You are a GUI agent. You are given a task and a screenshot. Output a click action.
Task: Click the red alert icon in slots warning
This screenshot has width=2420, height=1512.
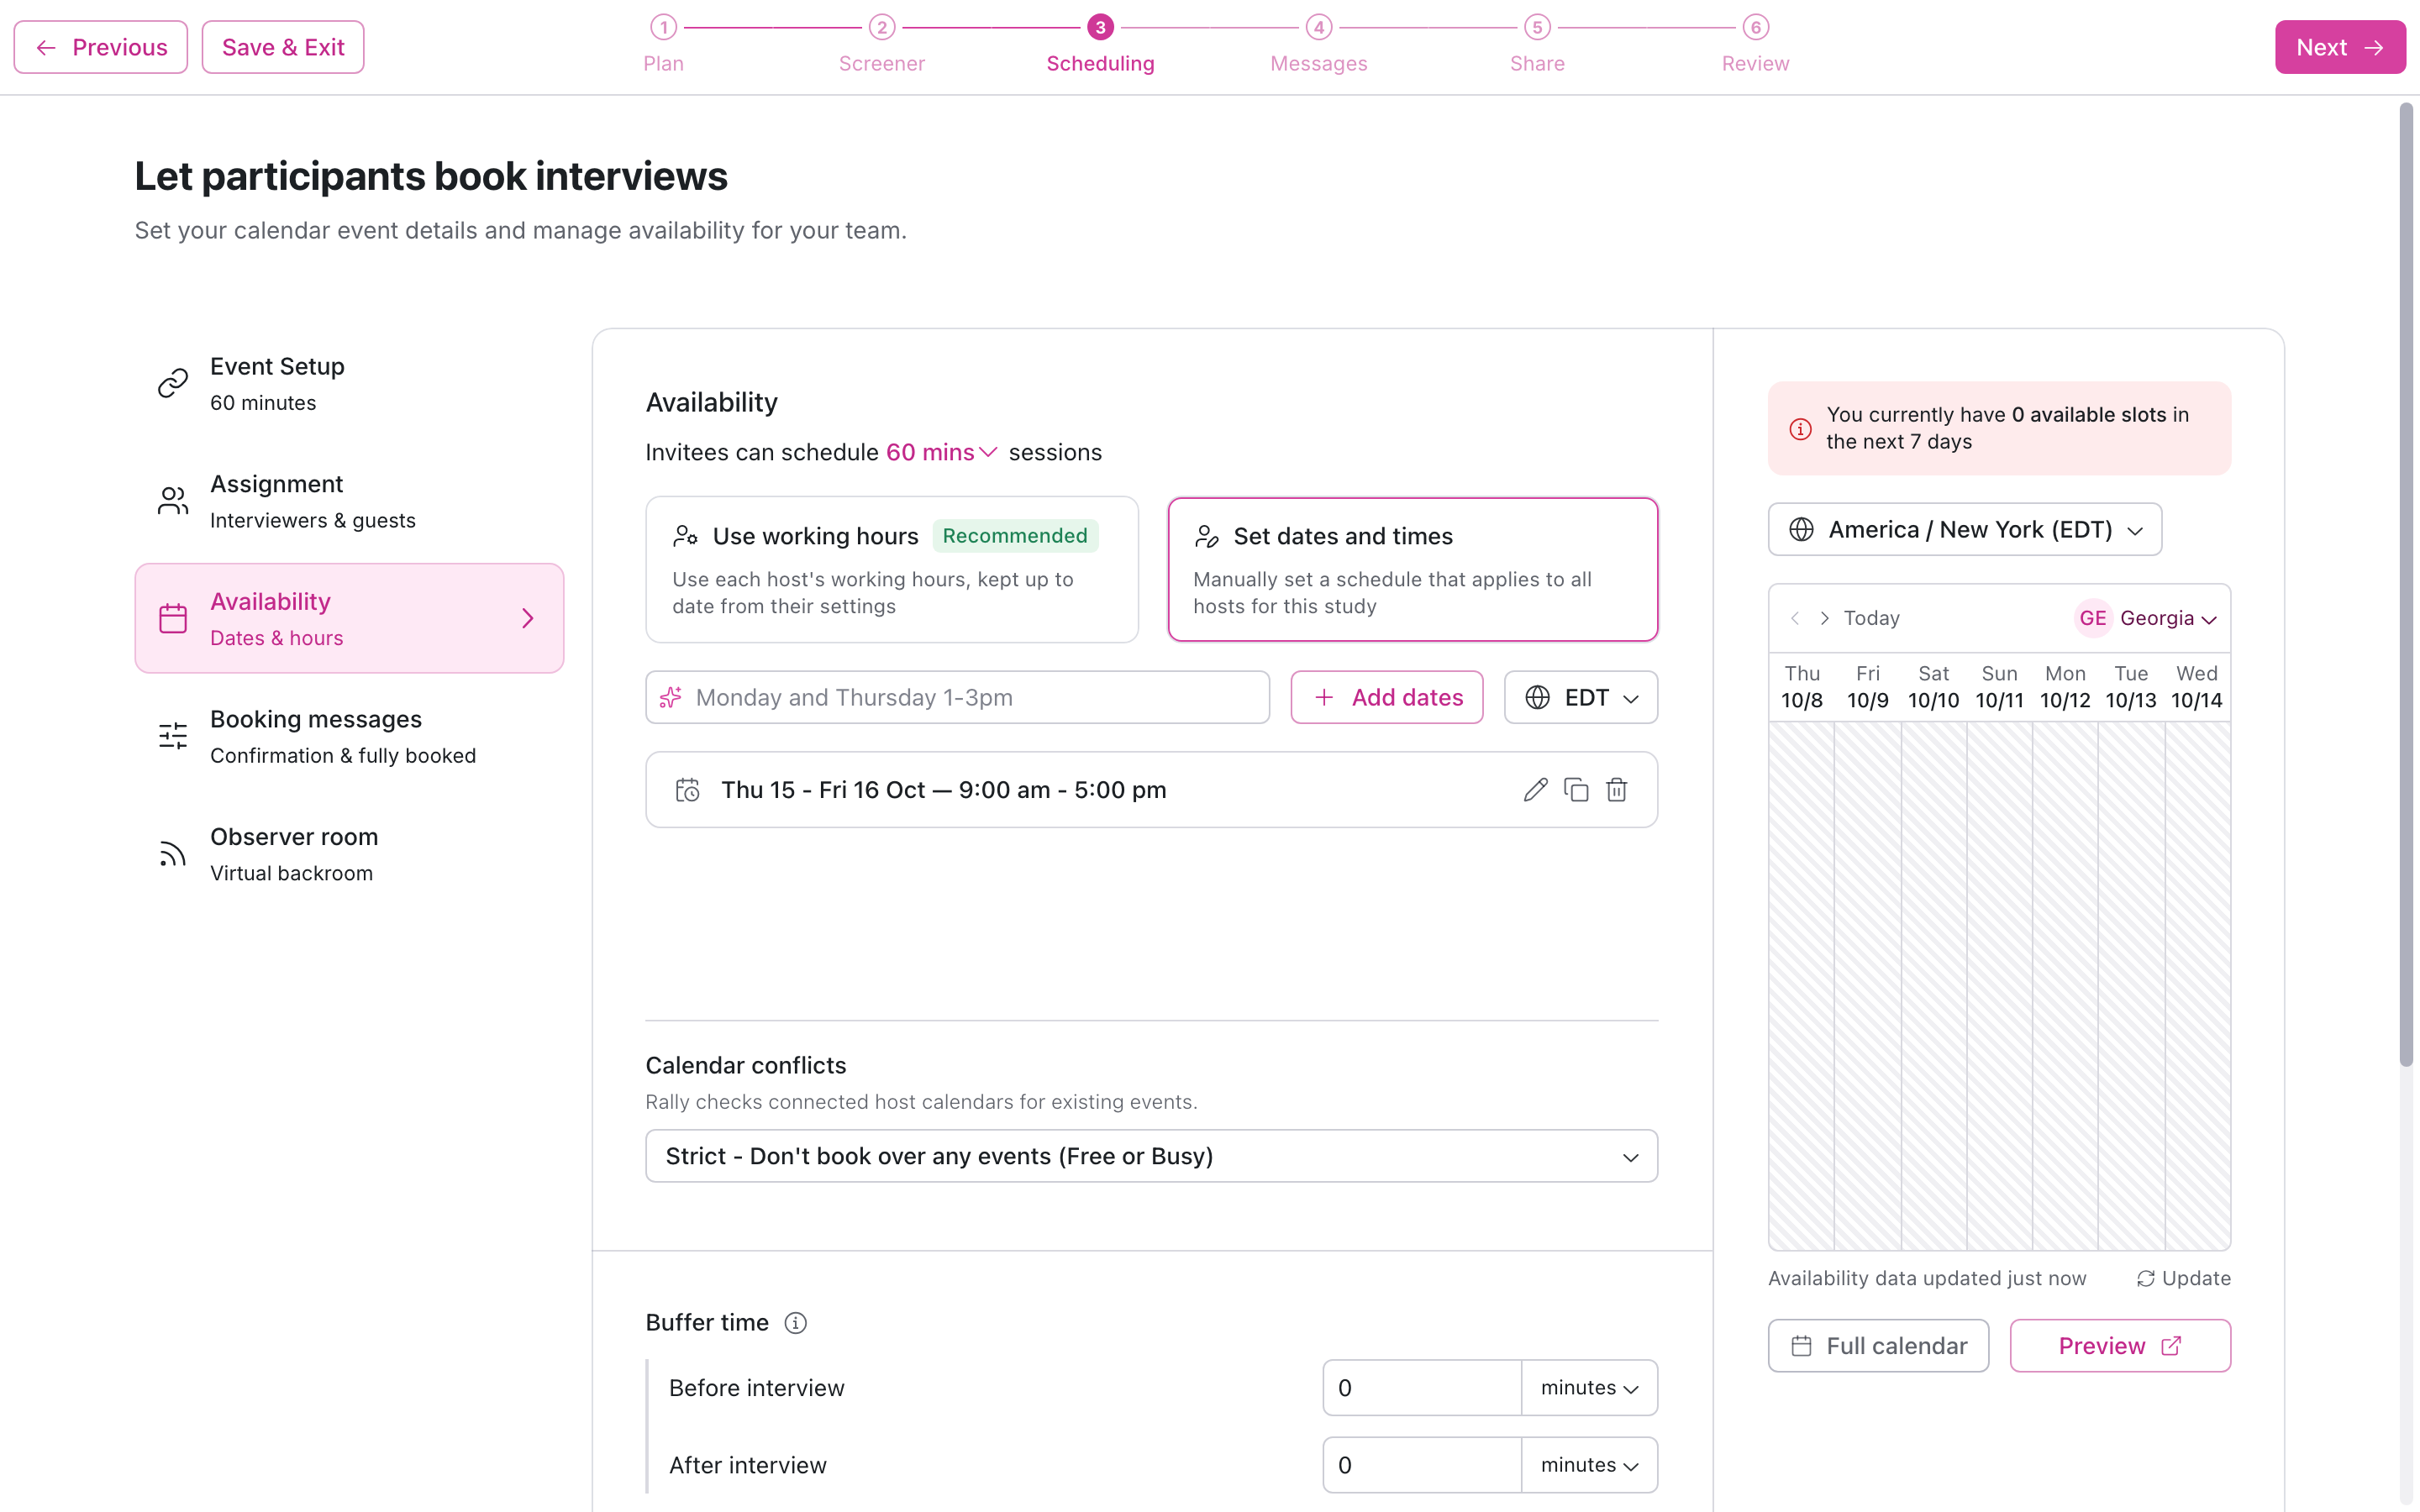pos(1800,429)
